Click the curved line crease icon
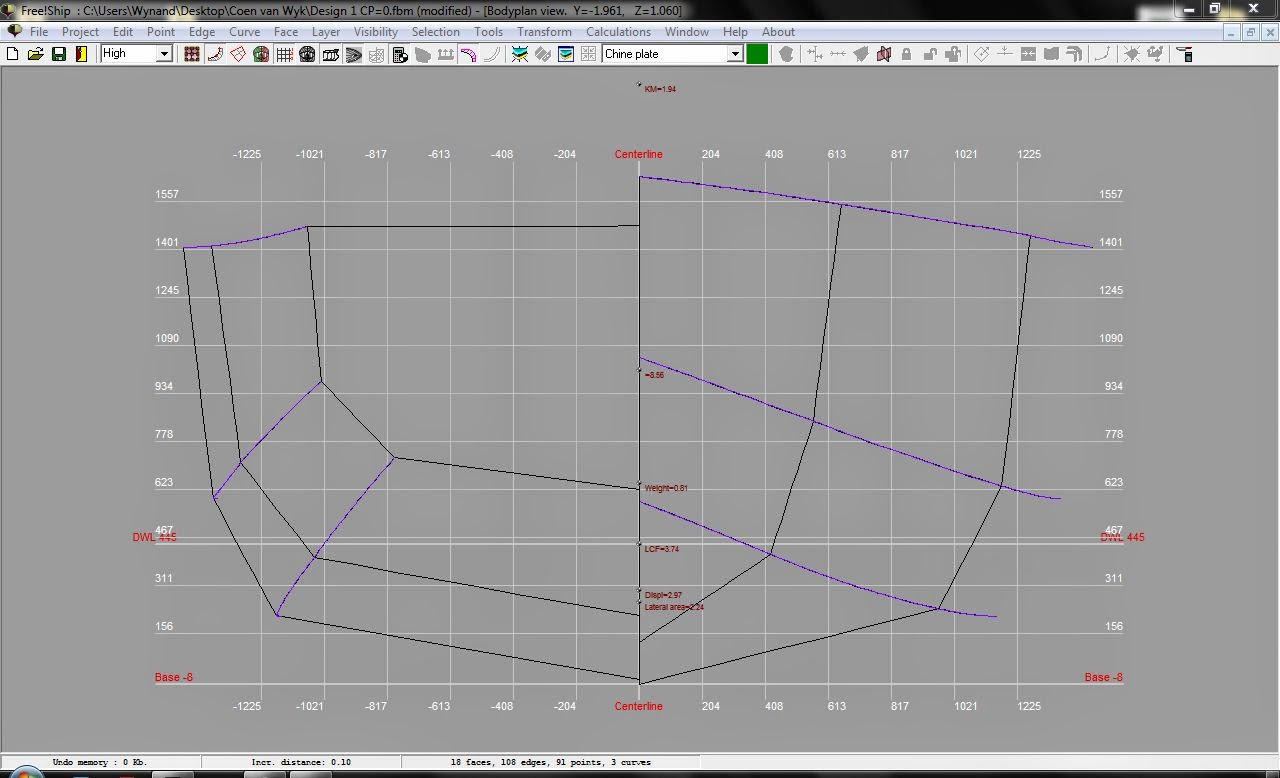This screenshot has width=1280, height=778. [1103, 54]
